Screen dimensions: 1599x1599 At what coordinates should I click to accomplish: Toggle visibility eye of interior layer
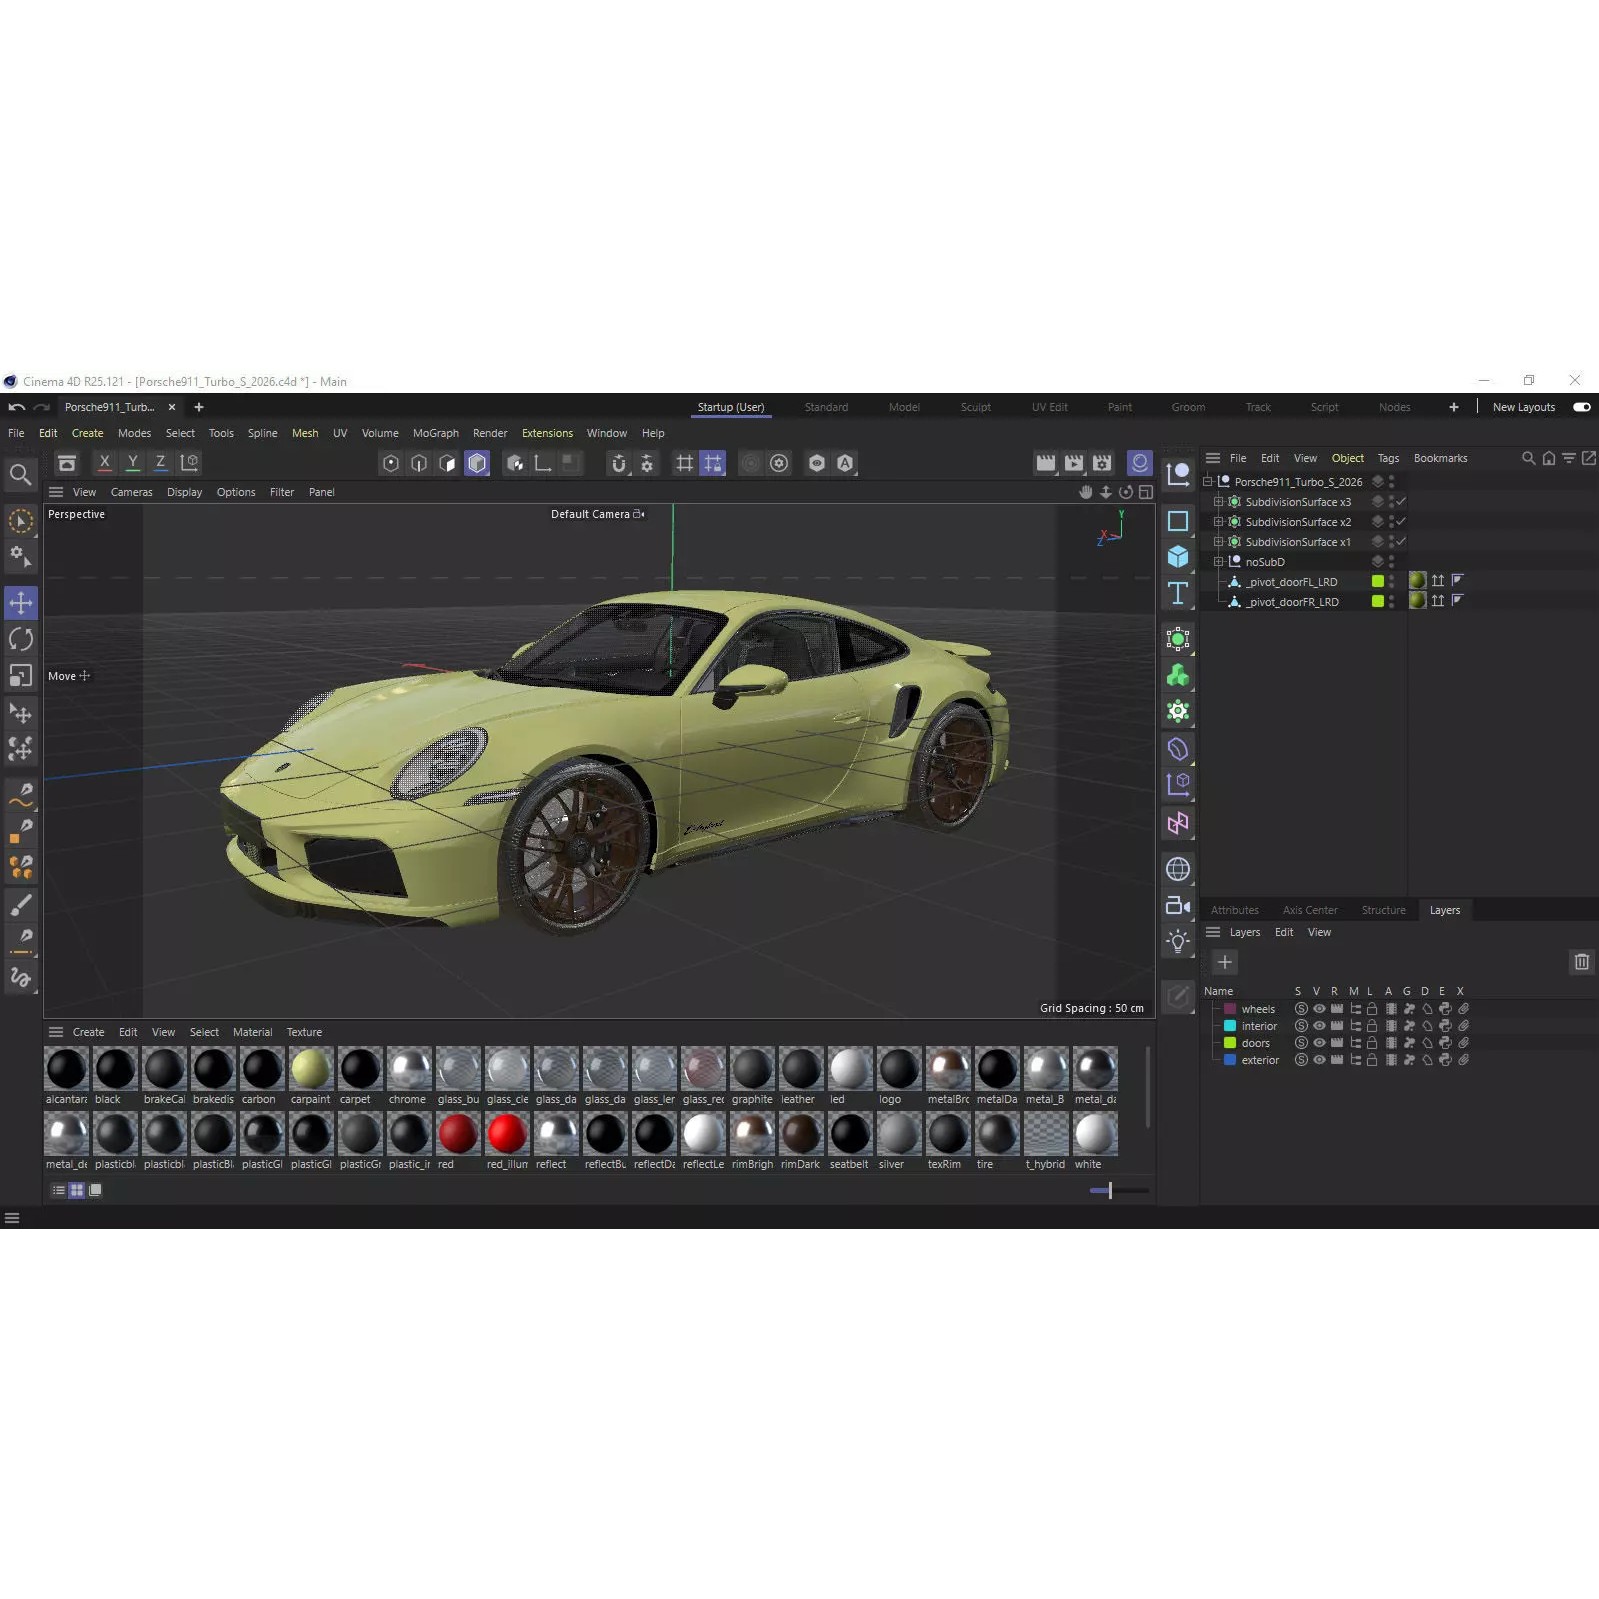coord(1319,1026)
